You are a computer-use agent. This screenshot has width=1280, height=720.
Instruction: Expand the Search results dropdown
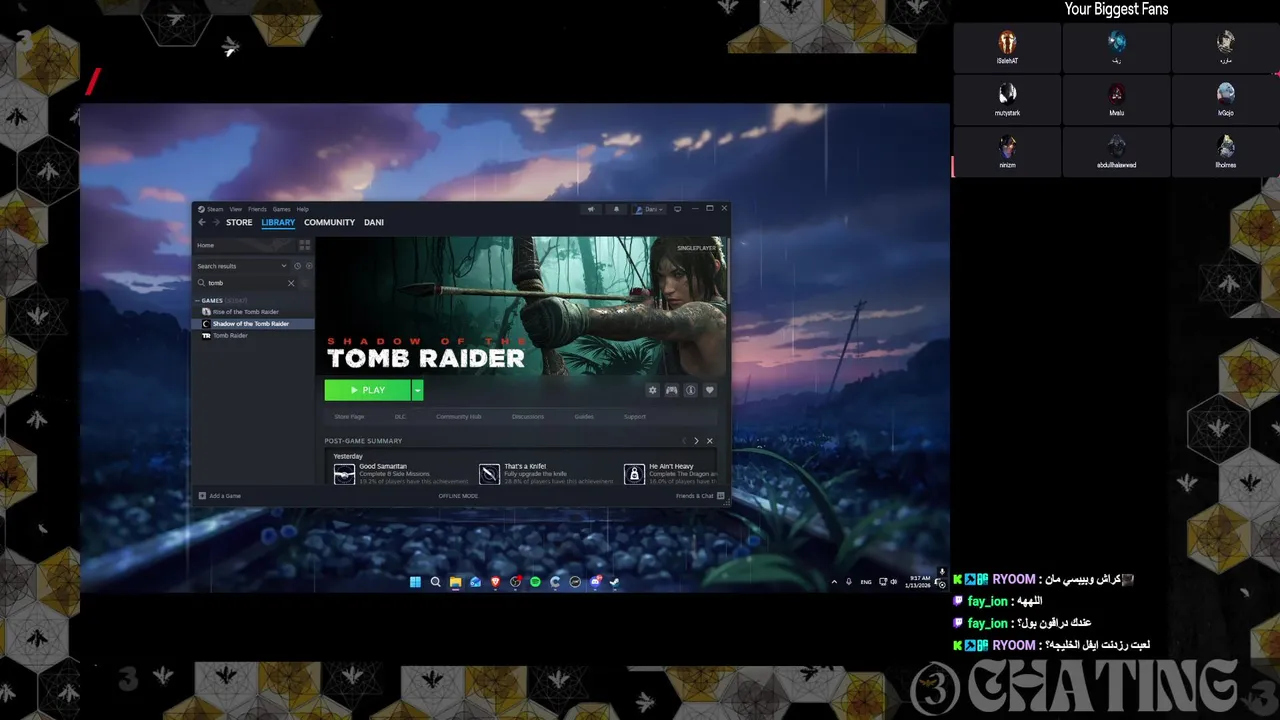[241, 266]
